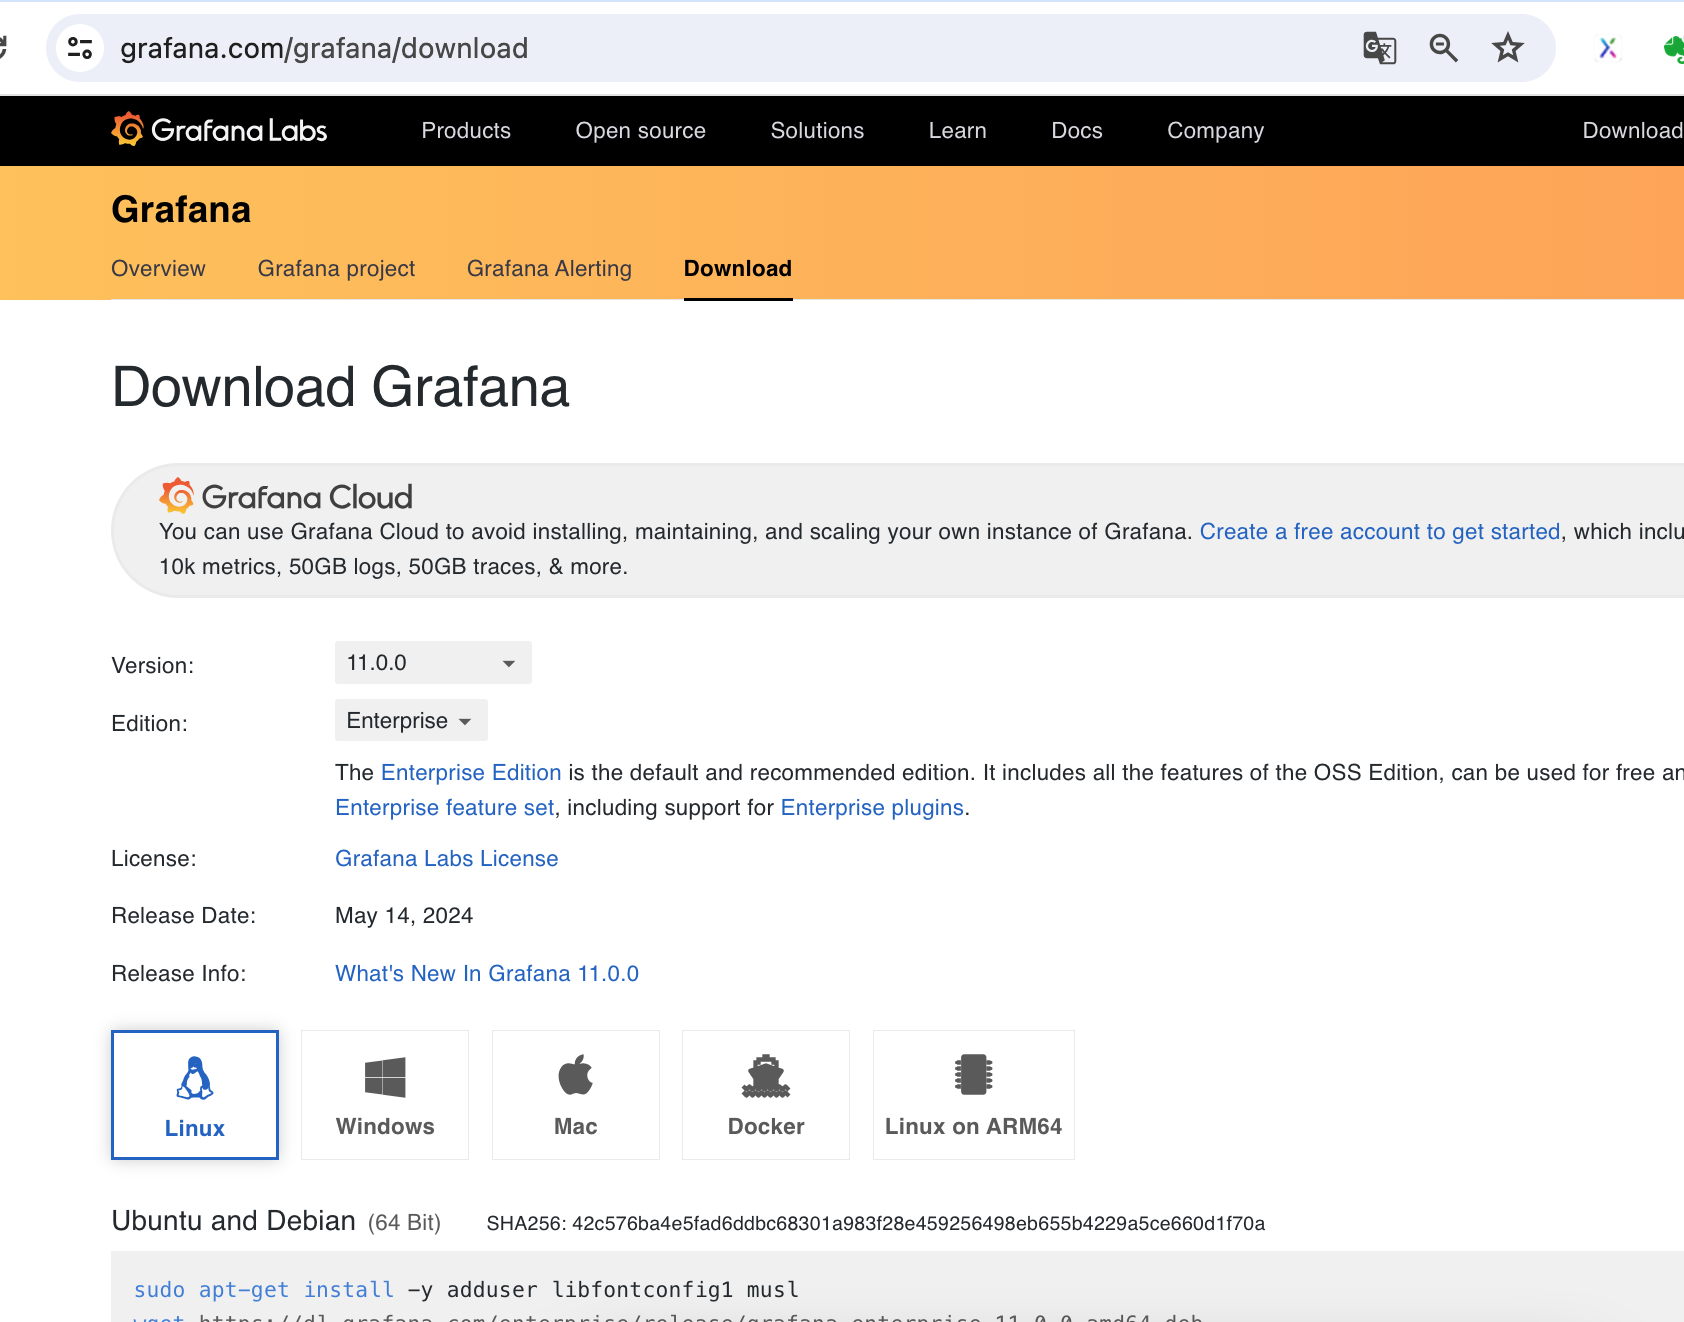Viewport: 1684px width, 1322px height.
Task: Click the Ubuntu and Debian heading
Action: pyautogui.click(x=234, y=1221)
